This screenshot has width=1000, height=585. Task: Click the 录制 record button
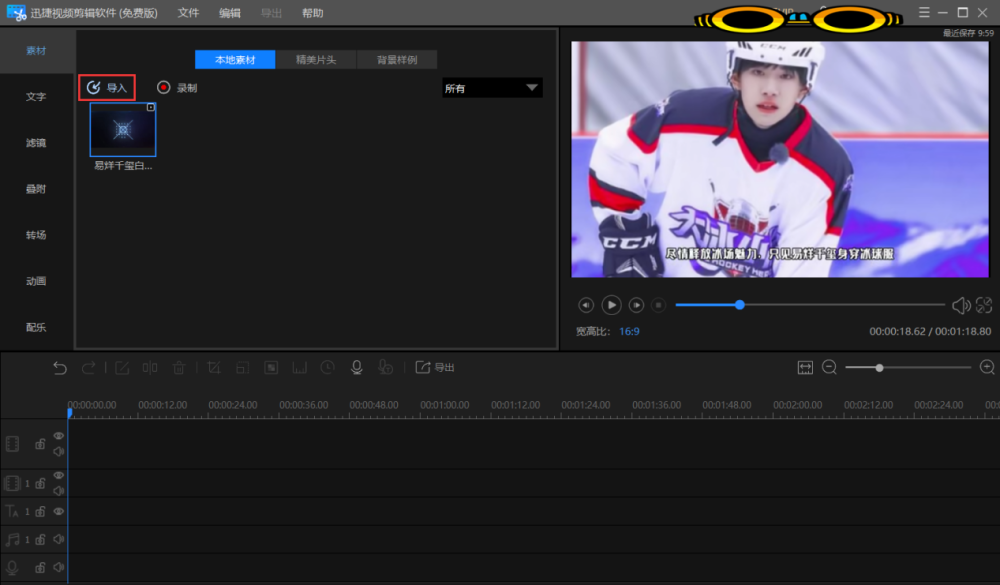pyautogui.click(x=177, y=87)
